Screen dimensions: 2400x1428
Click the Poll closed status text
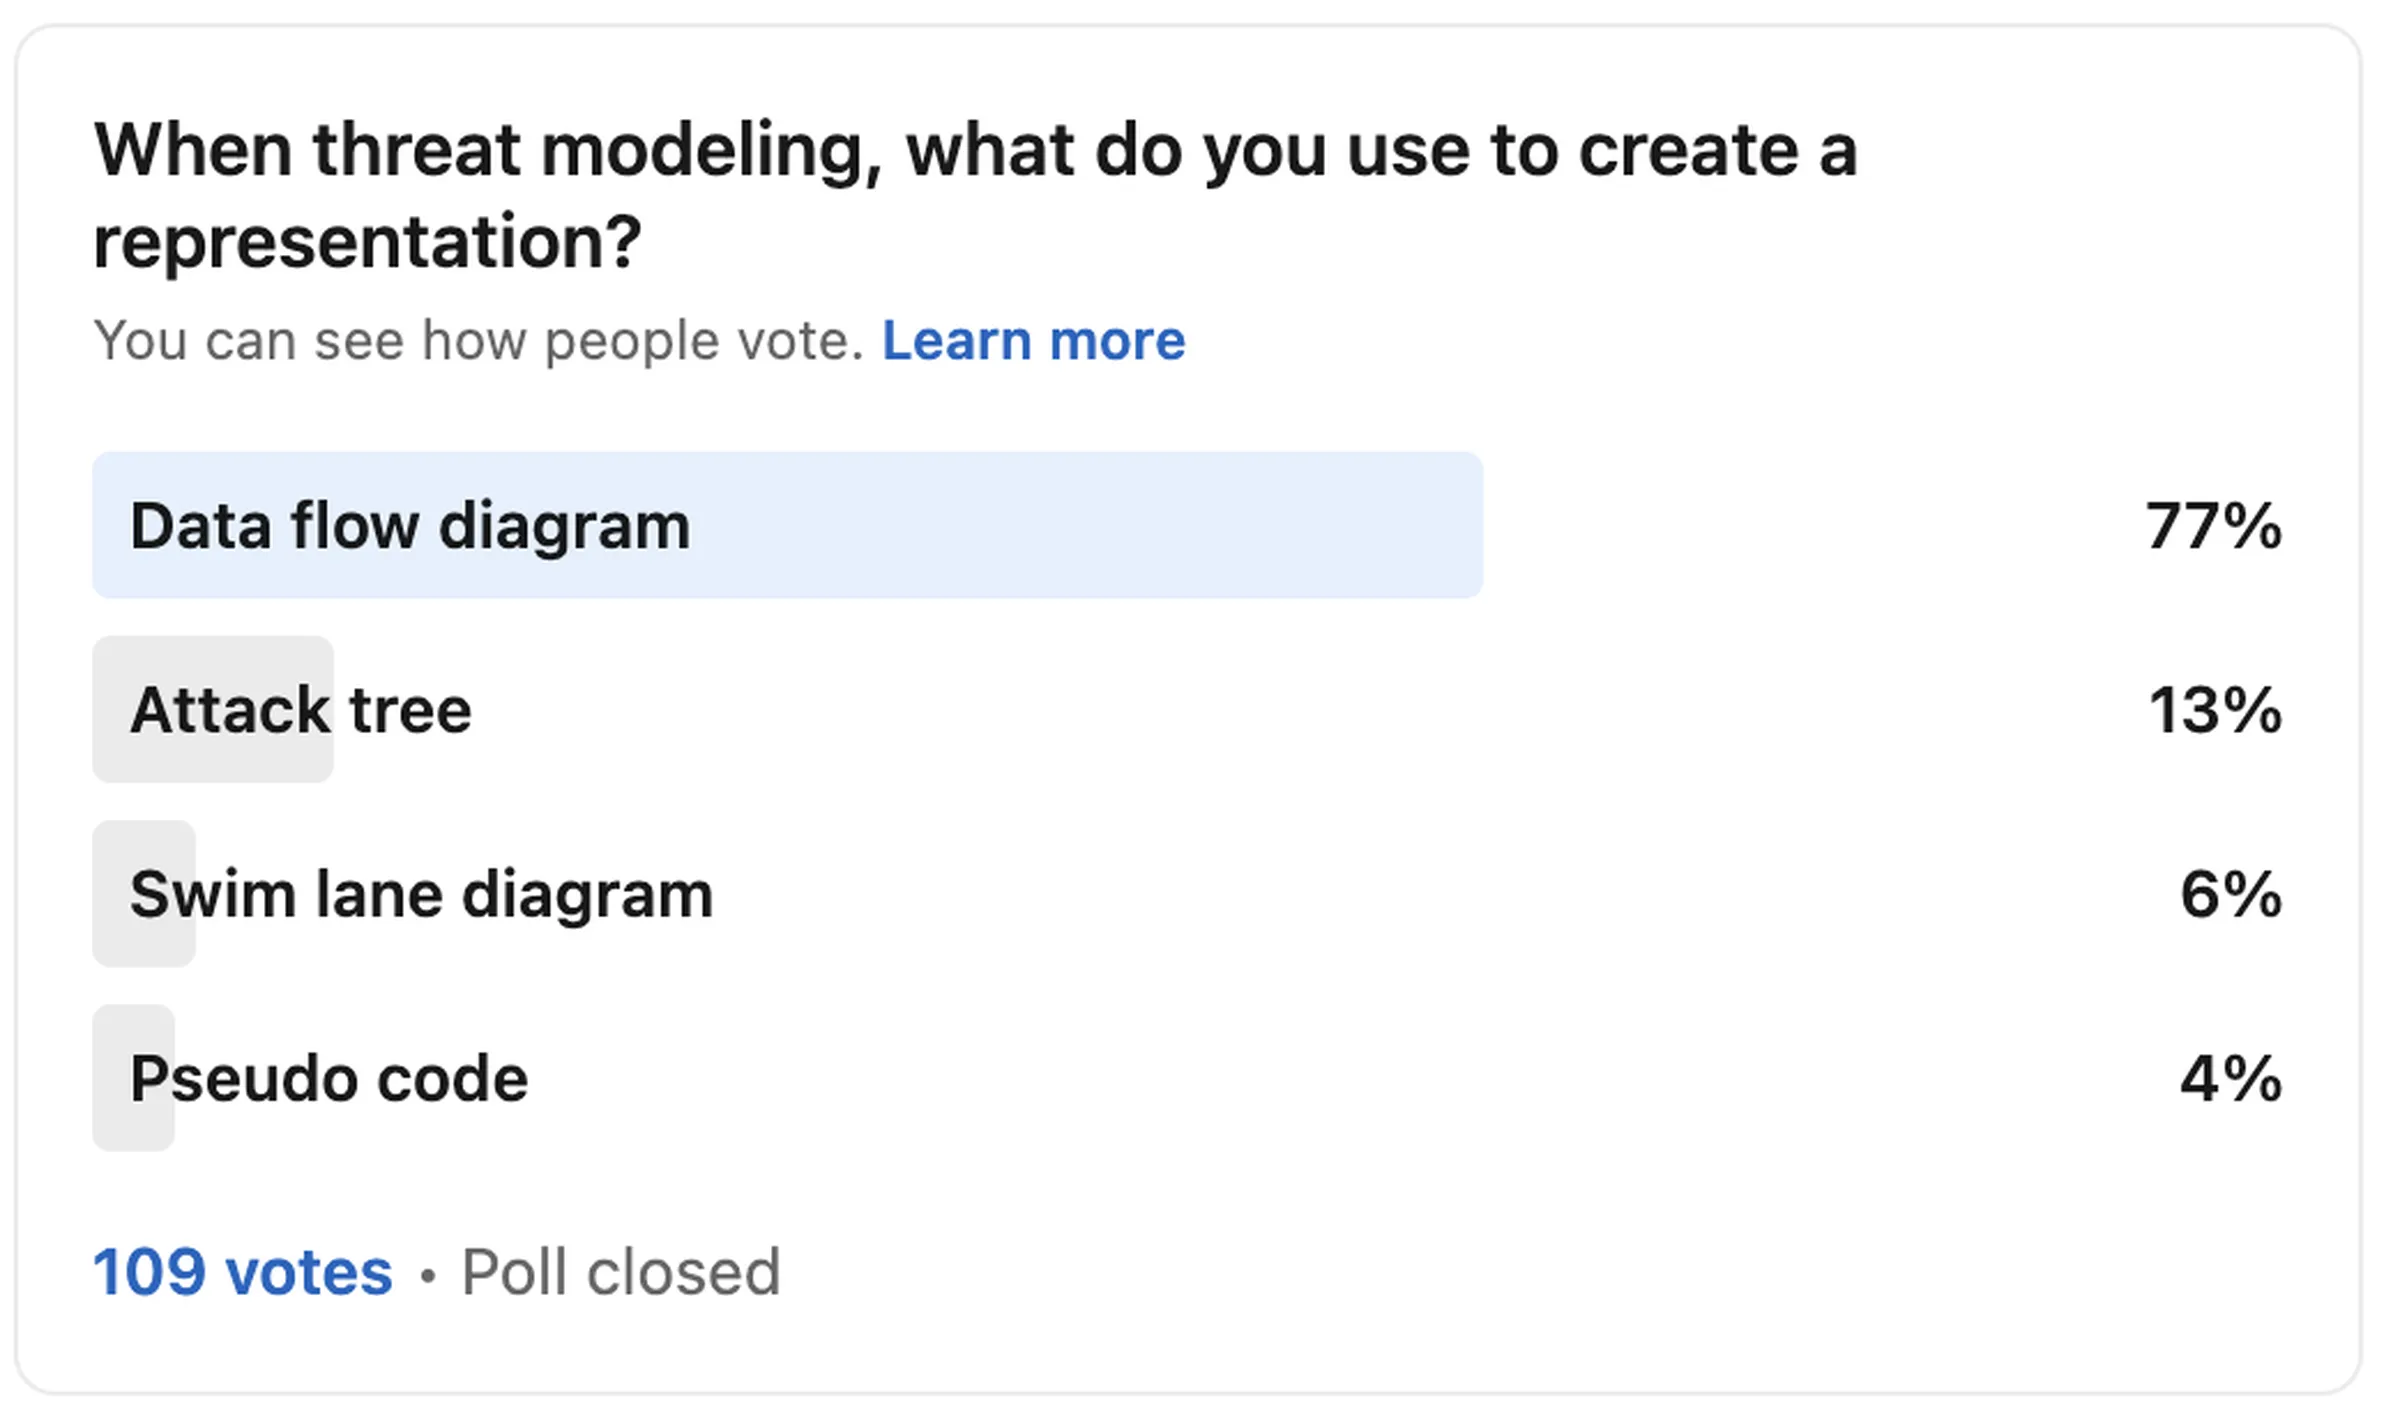pos(620,1272)
